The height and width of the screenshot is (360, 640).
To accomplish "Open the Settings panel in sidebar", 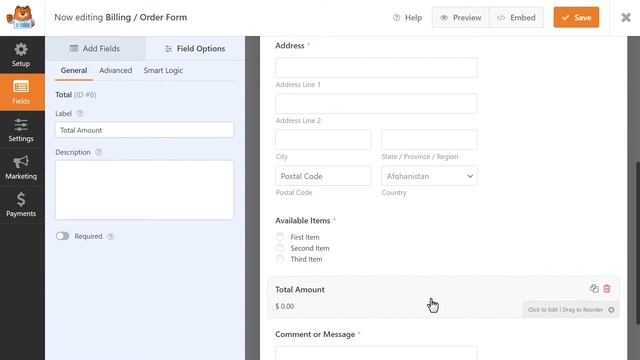I will pyautogui.click(x=21, y=130).
